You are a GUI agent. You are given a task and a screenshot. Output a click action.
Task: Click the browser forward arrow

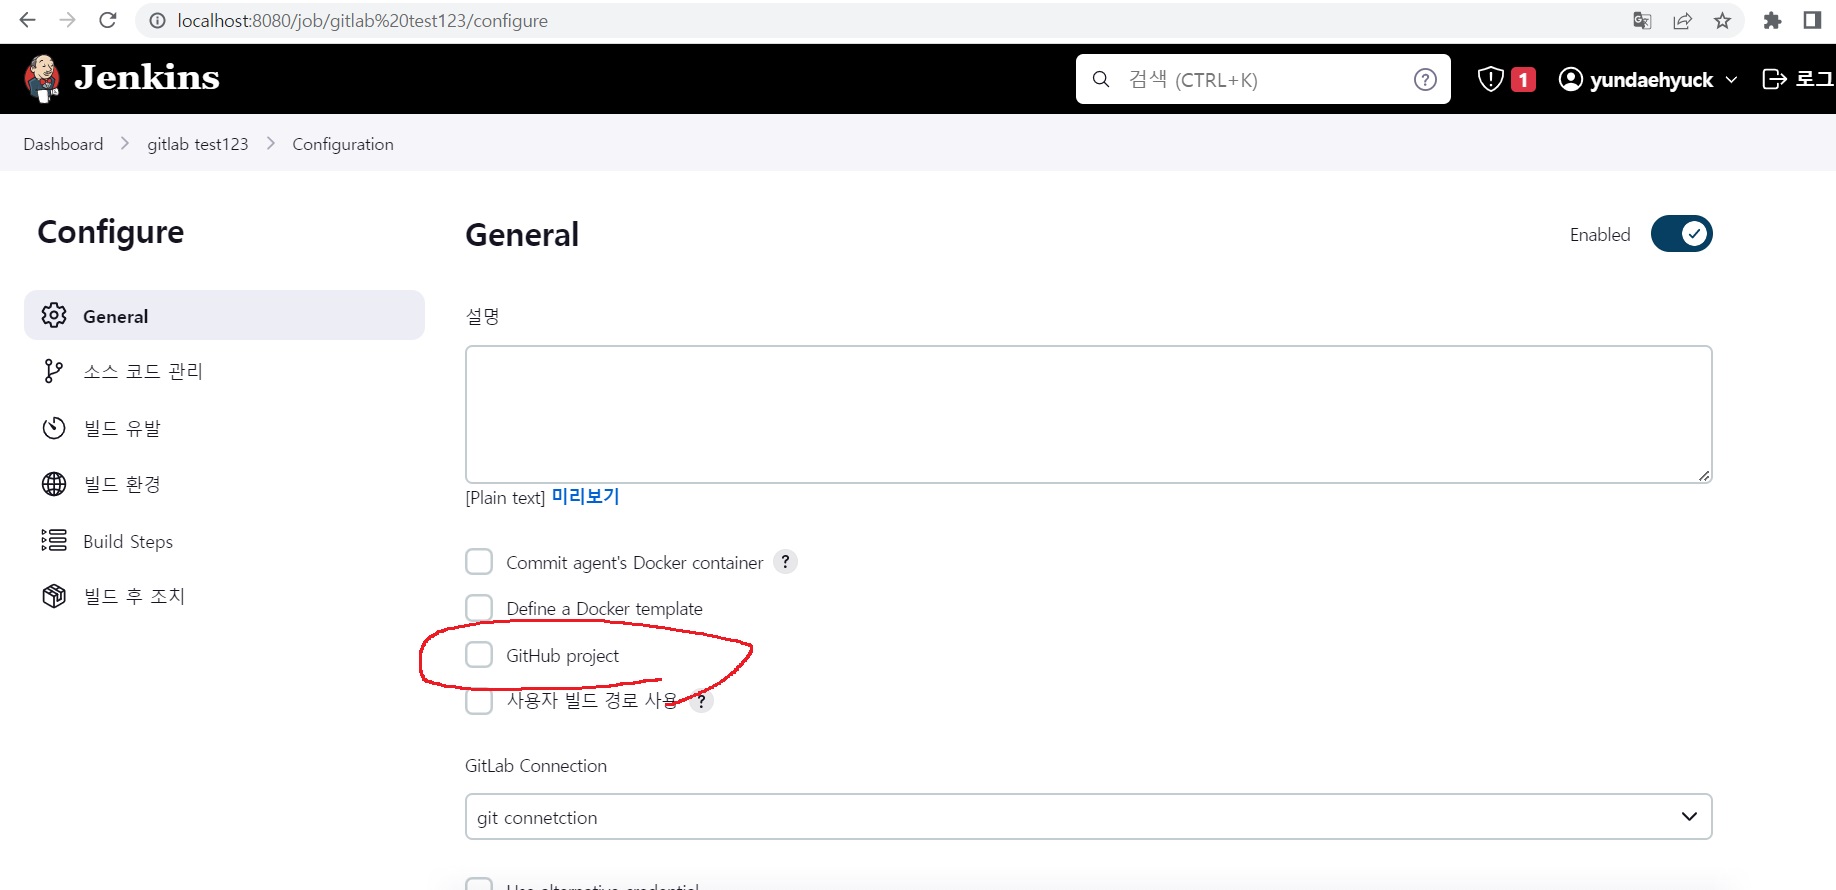click(x=67, y=20)
